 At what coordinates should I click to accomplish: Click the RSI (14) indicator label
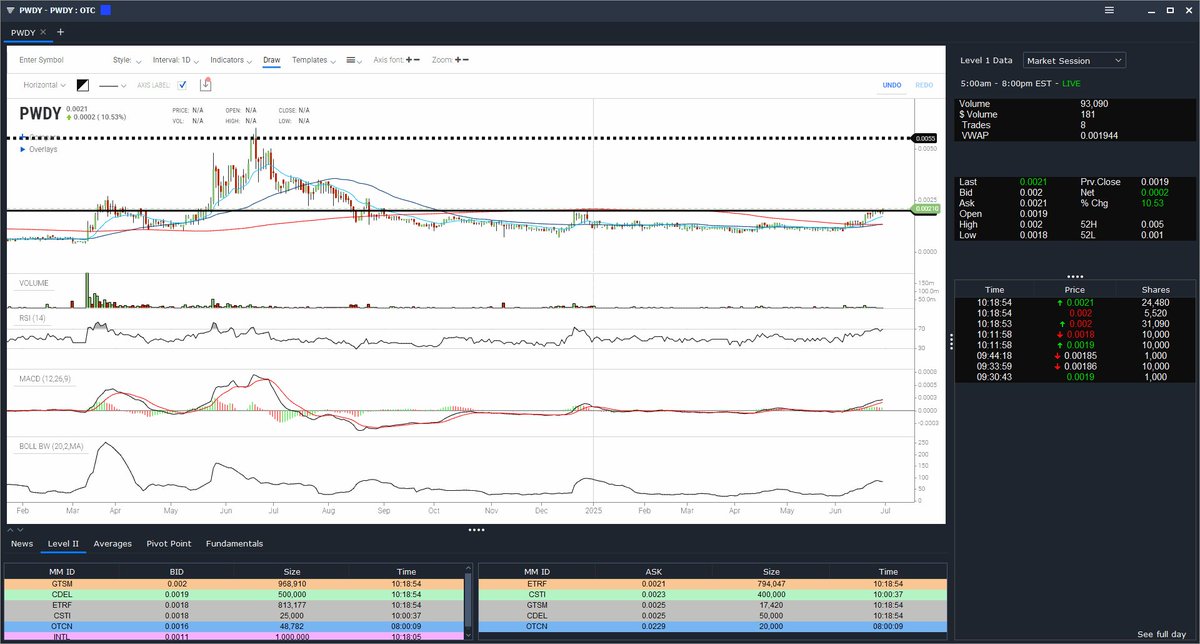coord(32,318)
